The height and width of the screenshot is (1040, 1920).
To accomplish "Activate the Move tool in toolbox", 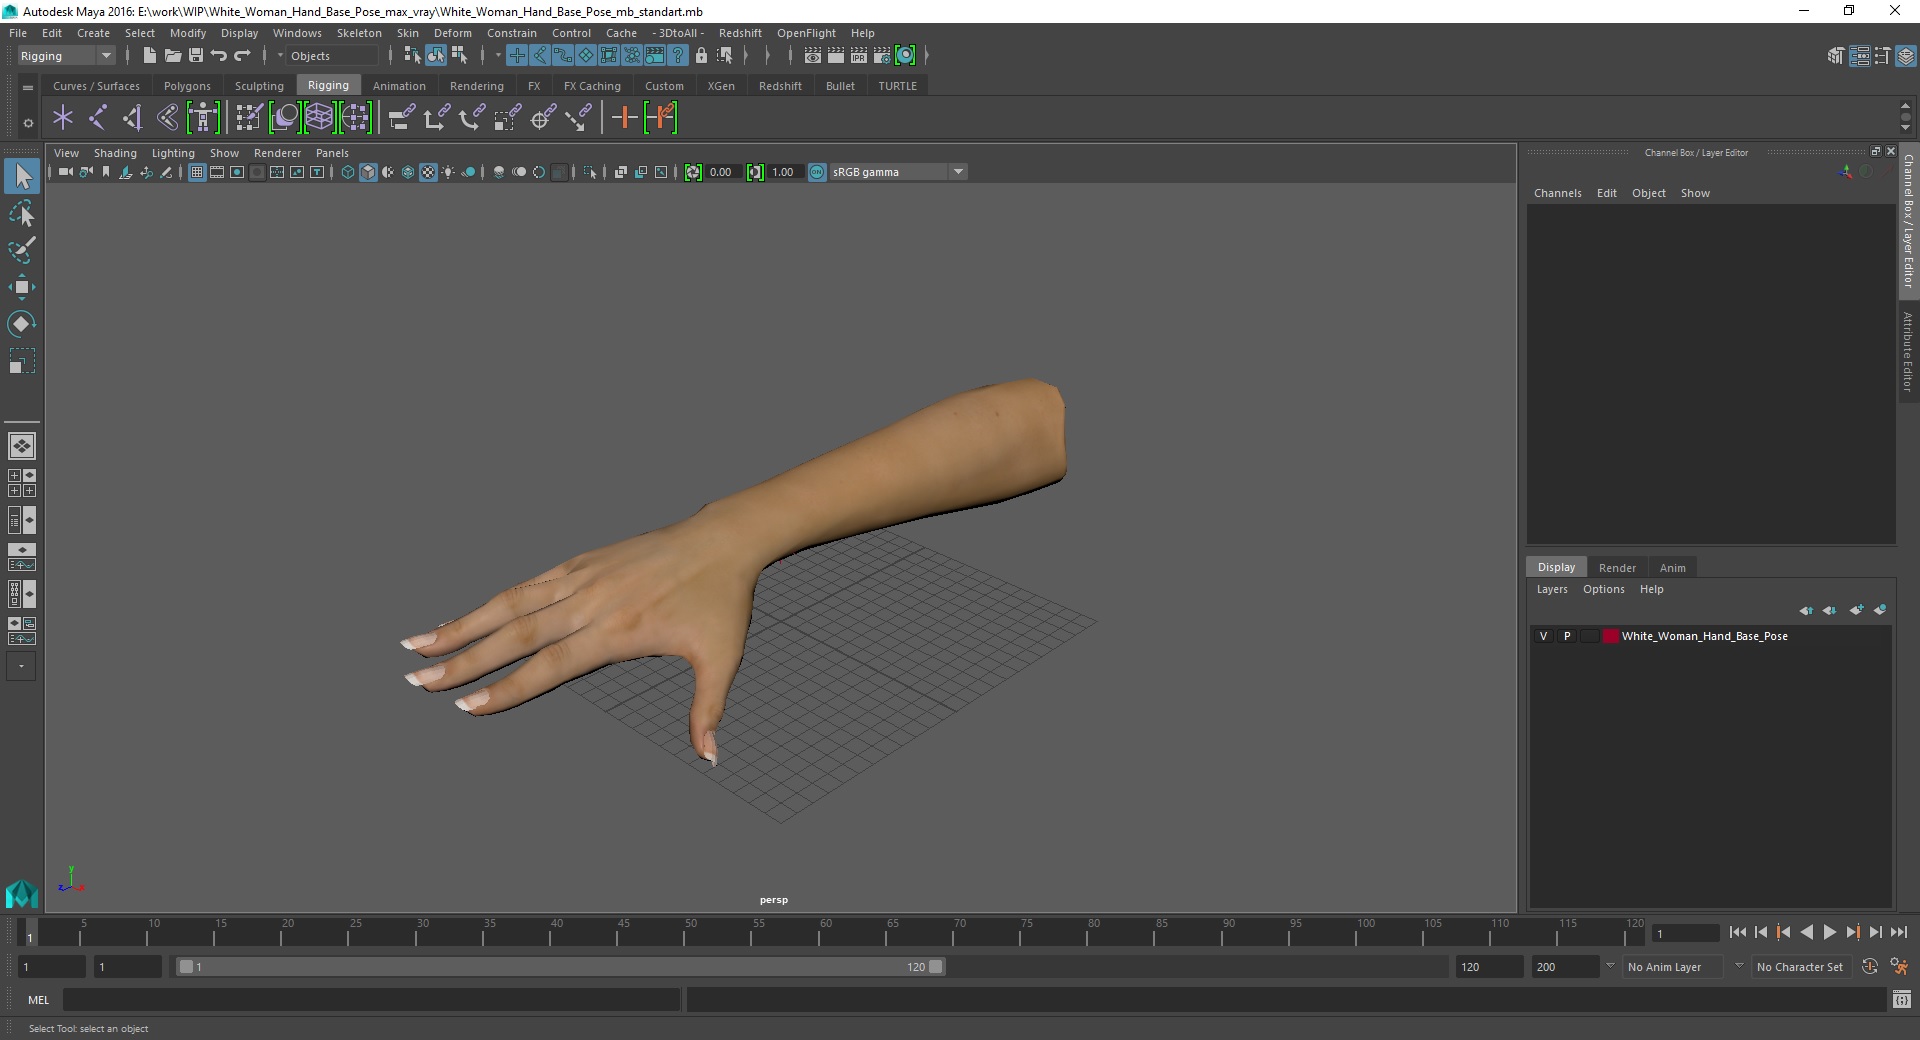I will tap(22, 287).
